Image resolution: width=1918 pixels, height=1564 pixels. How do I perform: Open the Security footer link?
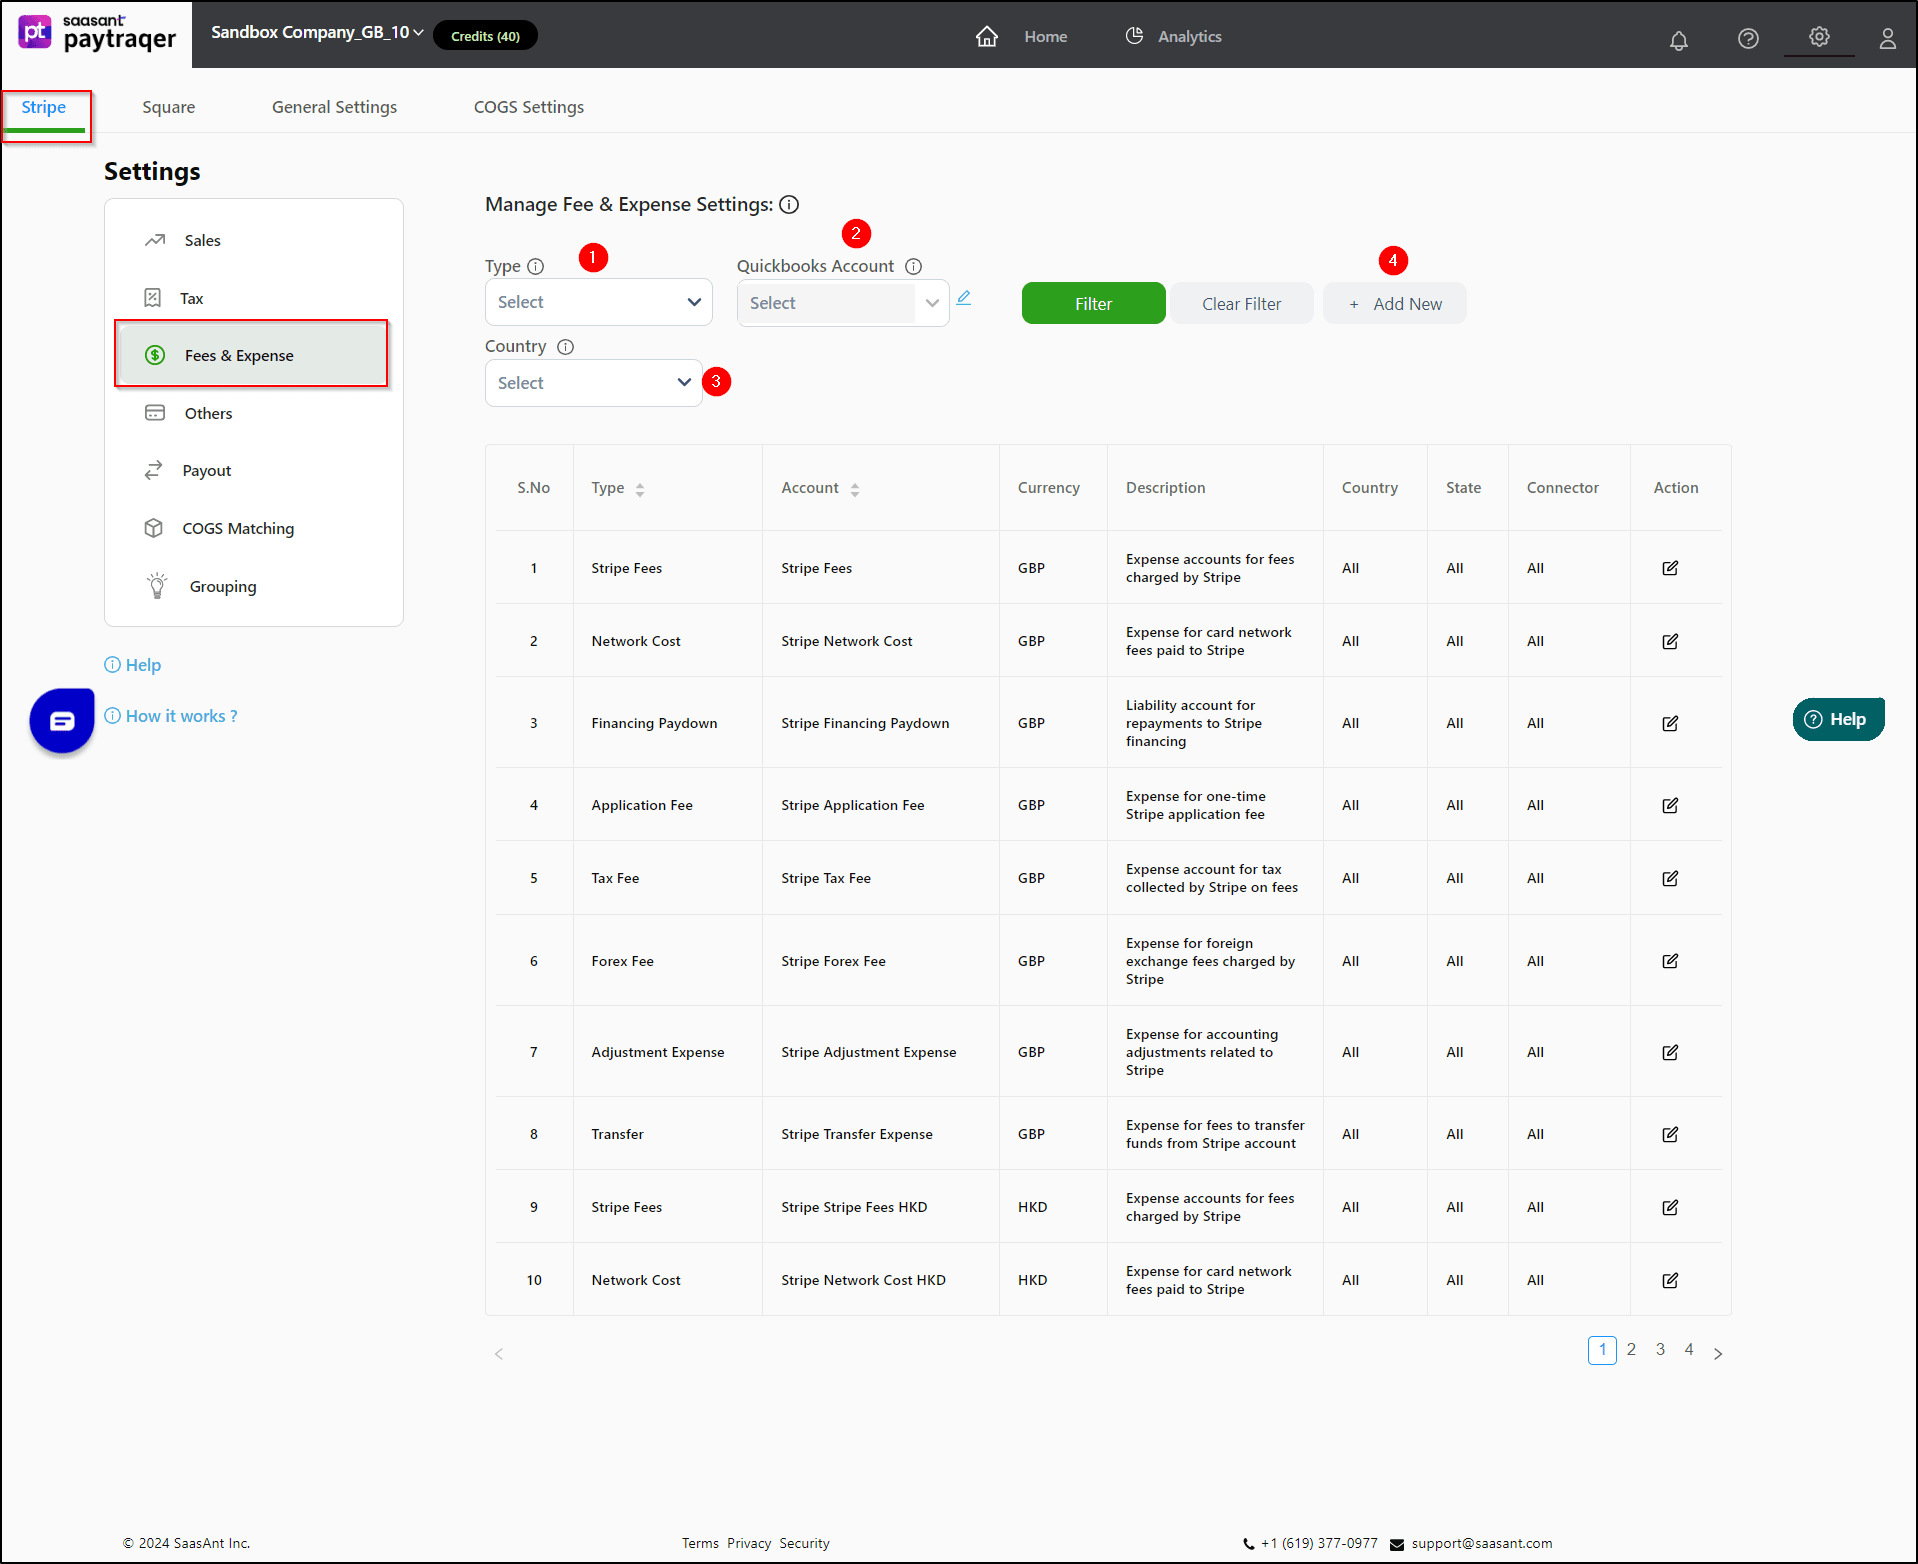tap(804, 1543)
